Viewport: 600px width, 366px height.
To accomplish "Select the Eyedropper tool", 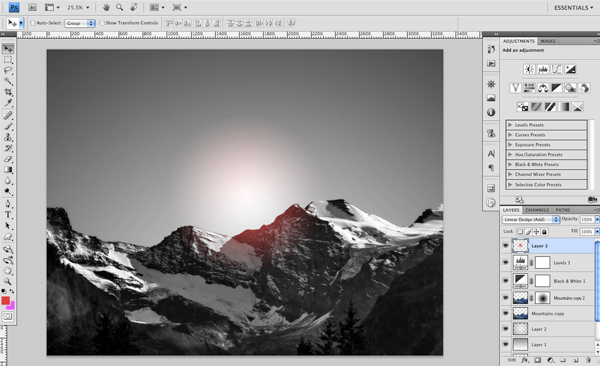I will coord(8,103).
